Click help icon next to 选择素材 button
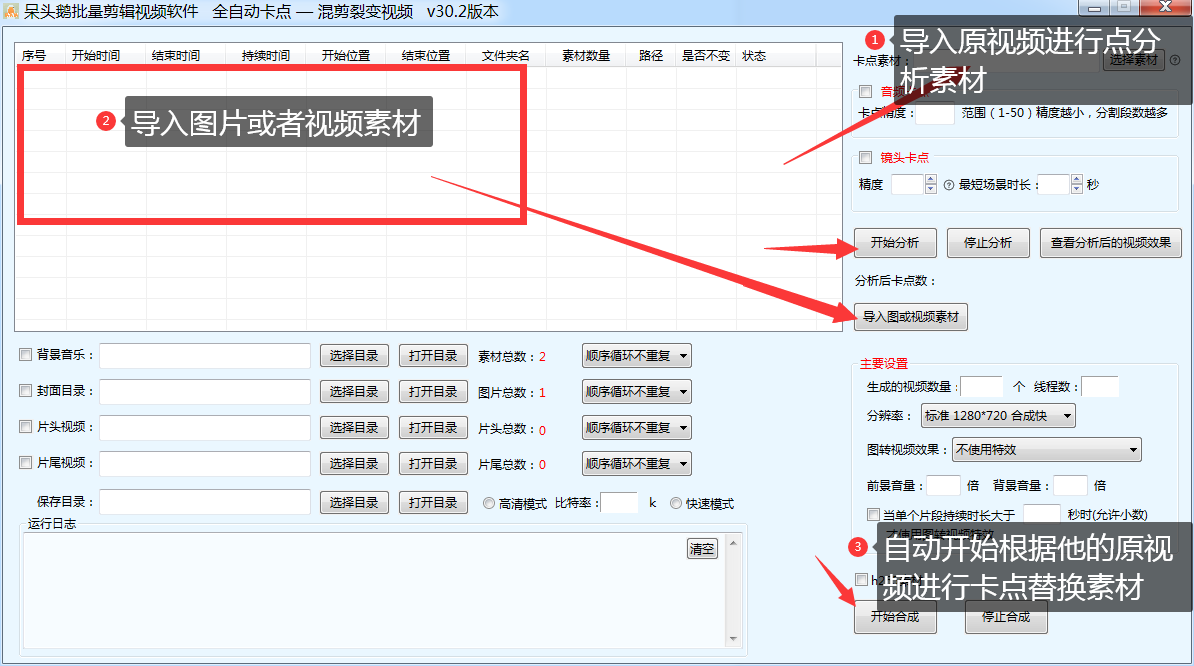 [x=1175, y=60]
